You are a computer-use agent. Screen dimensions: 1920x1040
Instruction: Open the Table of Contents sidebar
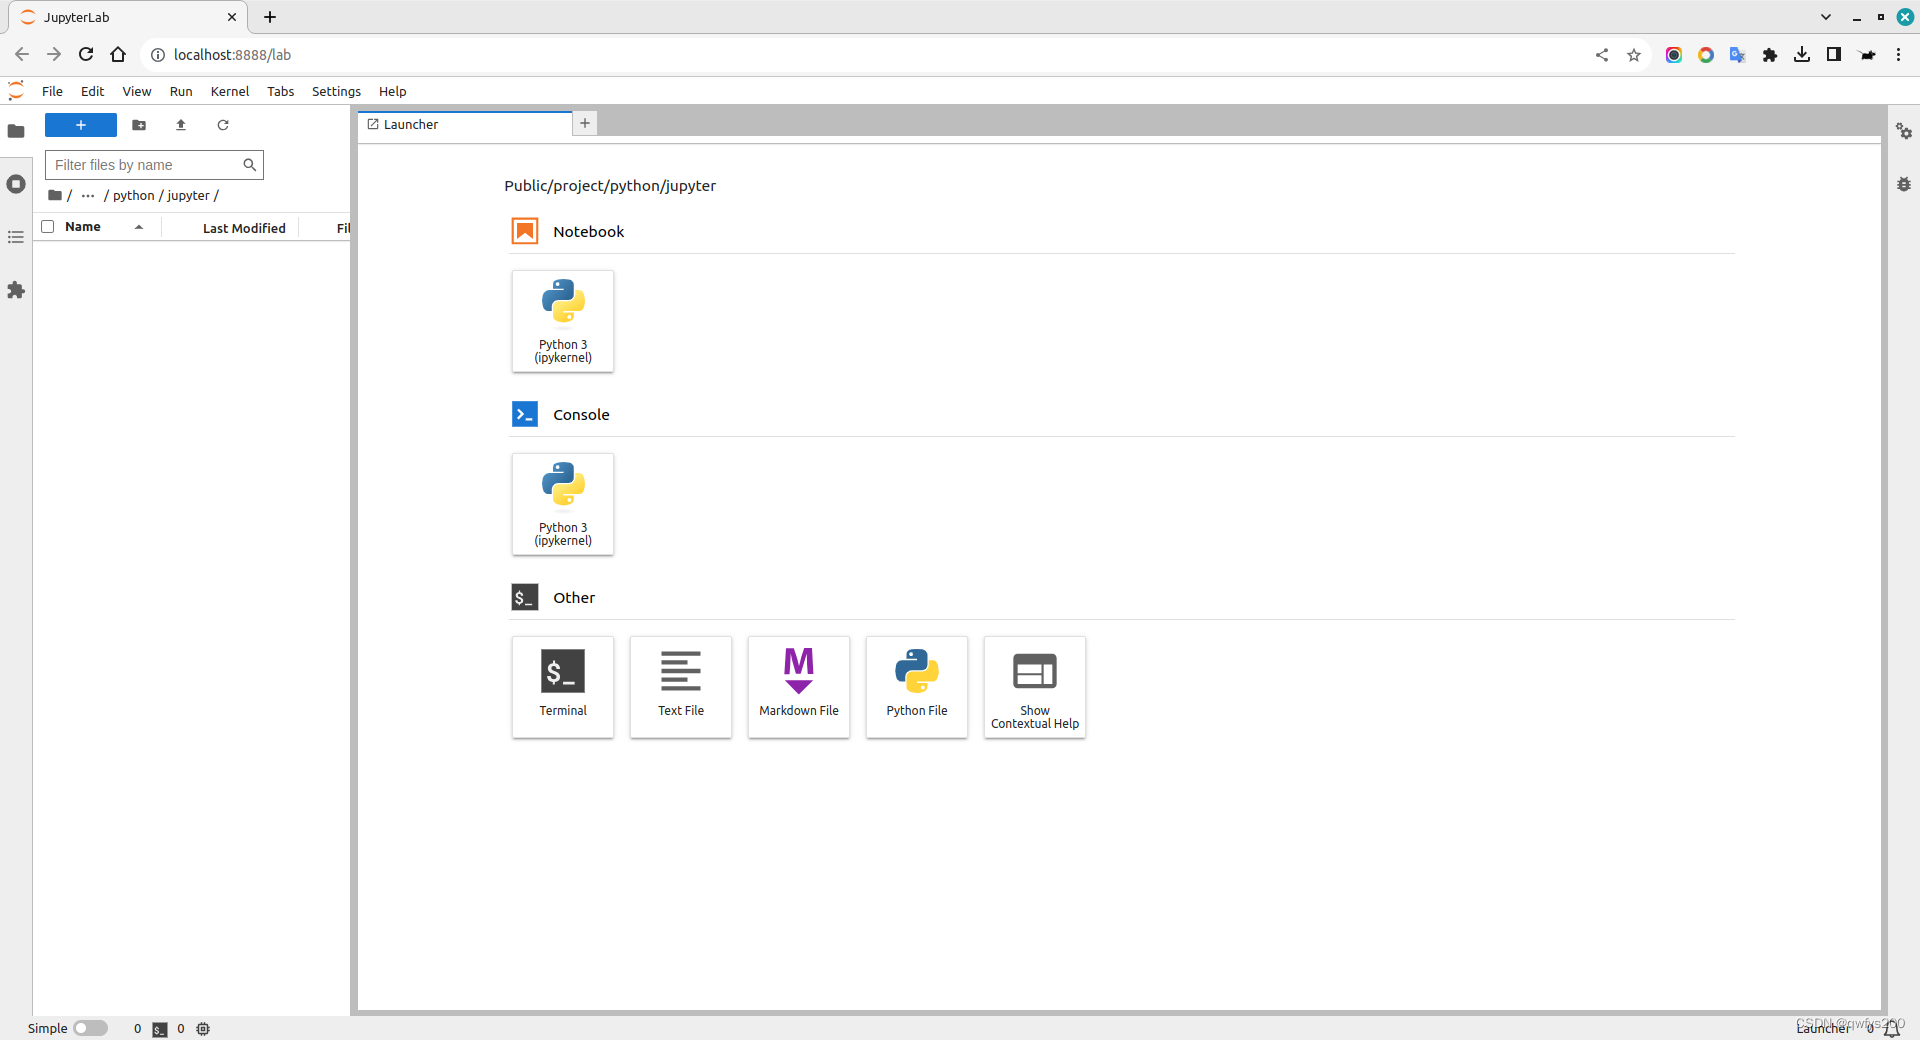[16, 237]
